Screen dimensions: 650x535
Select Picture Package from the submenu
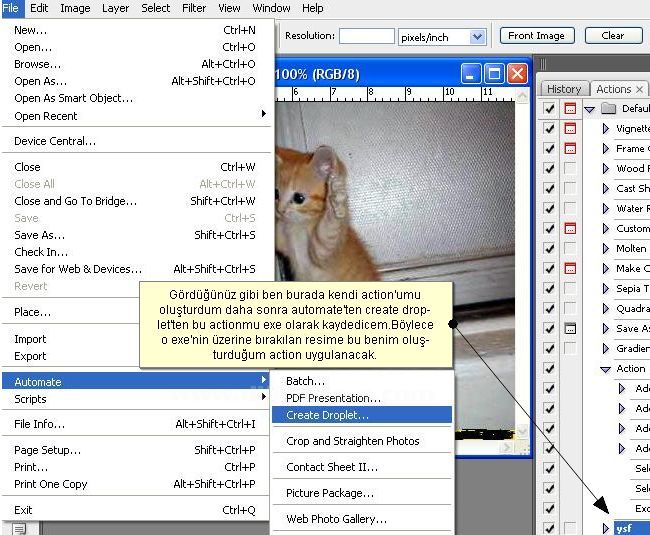pos(362,493)
